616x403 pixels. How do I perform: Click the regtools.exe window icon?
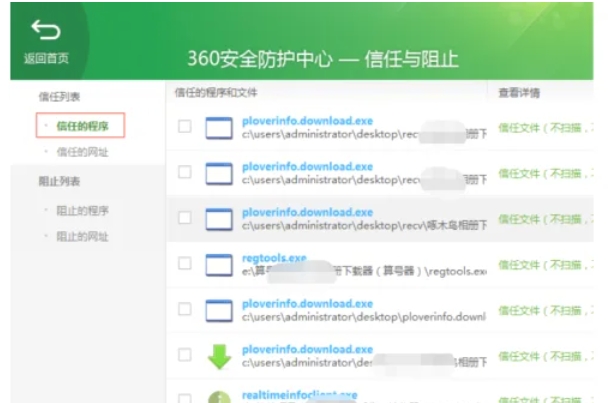[218, 265]
